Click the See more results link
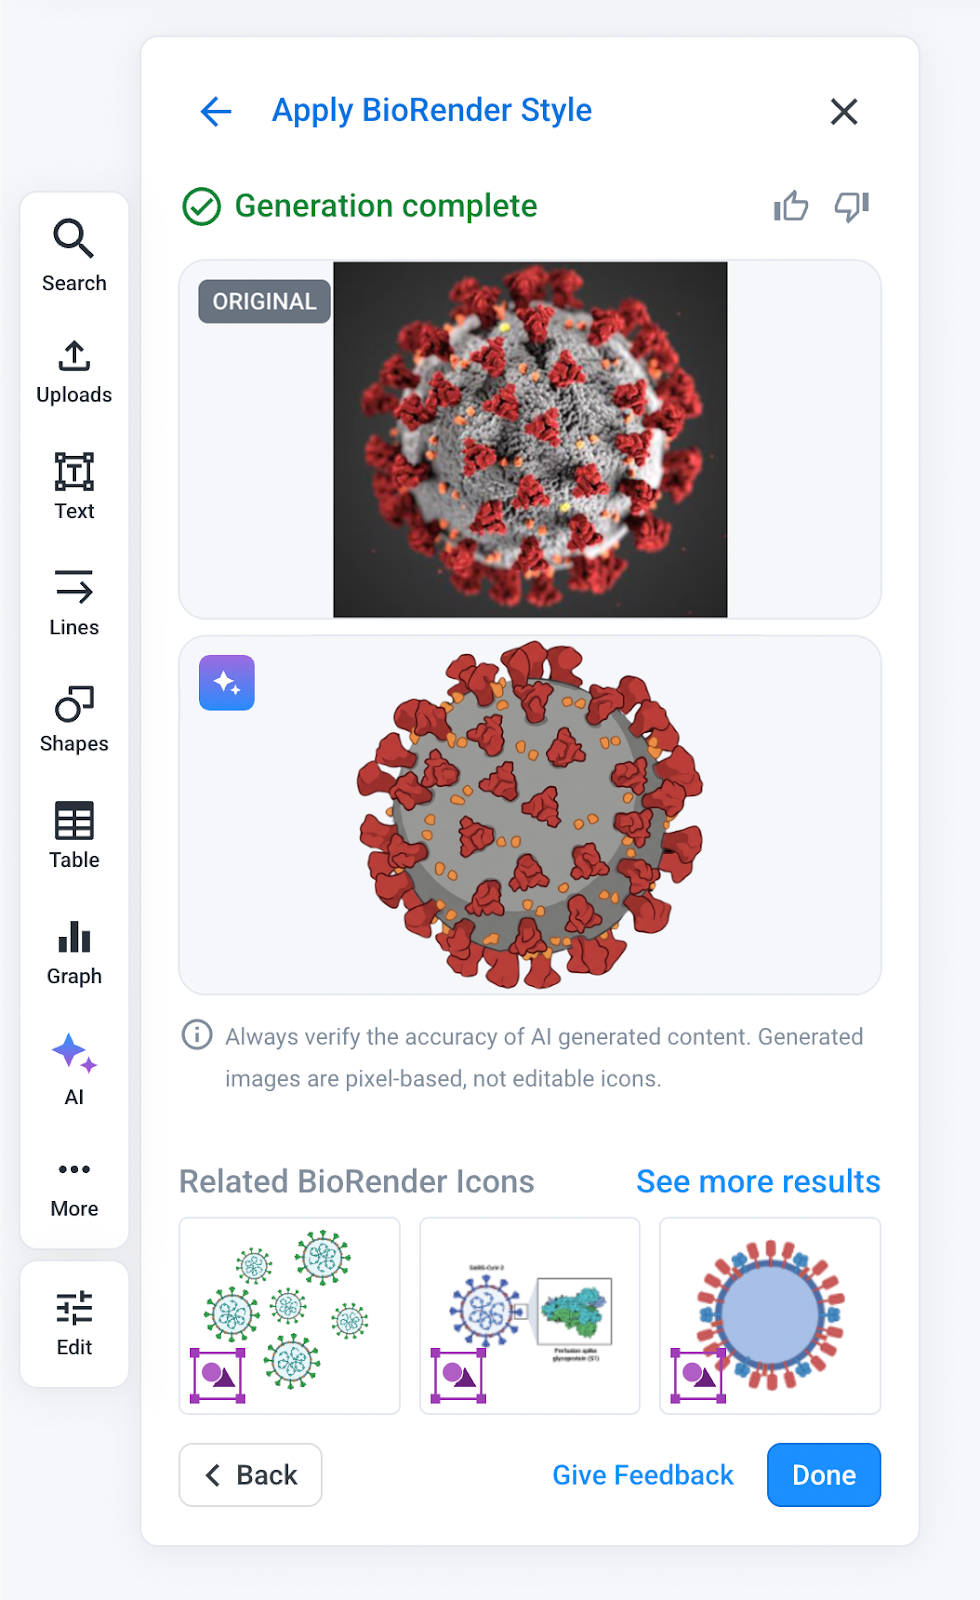 pyautogui.click(x=758, y=1181)
